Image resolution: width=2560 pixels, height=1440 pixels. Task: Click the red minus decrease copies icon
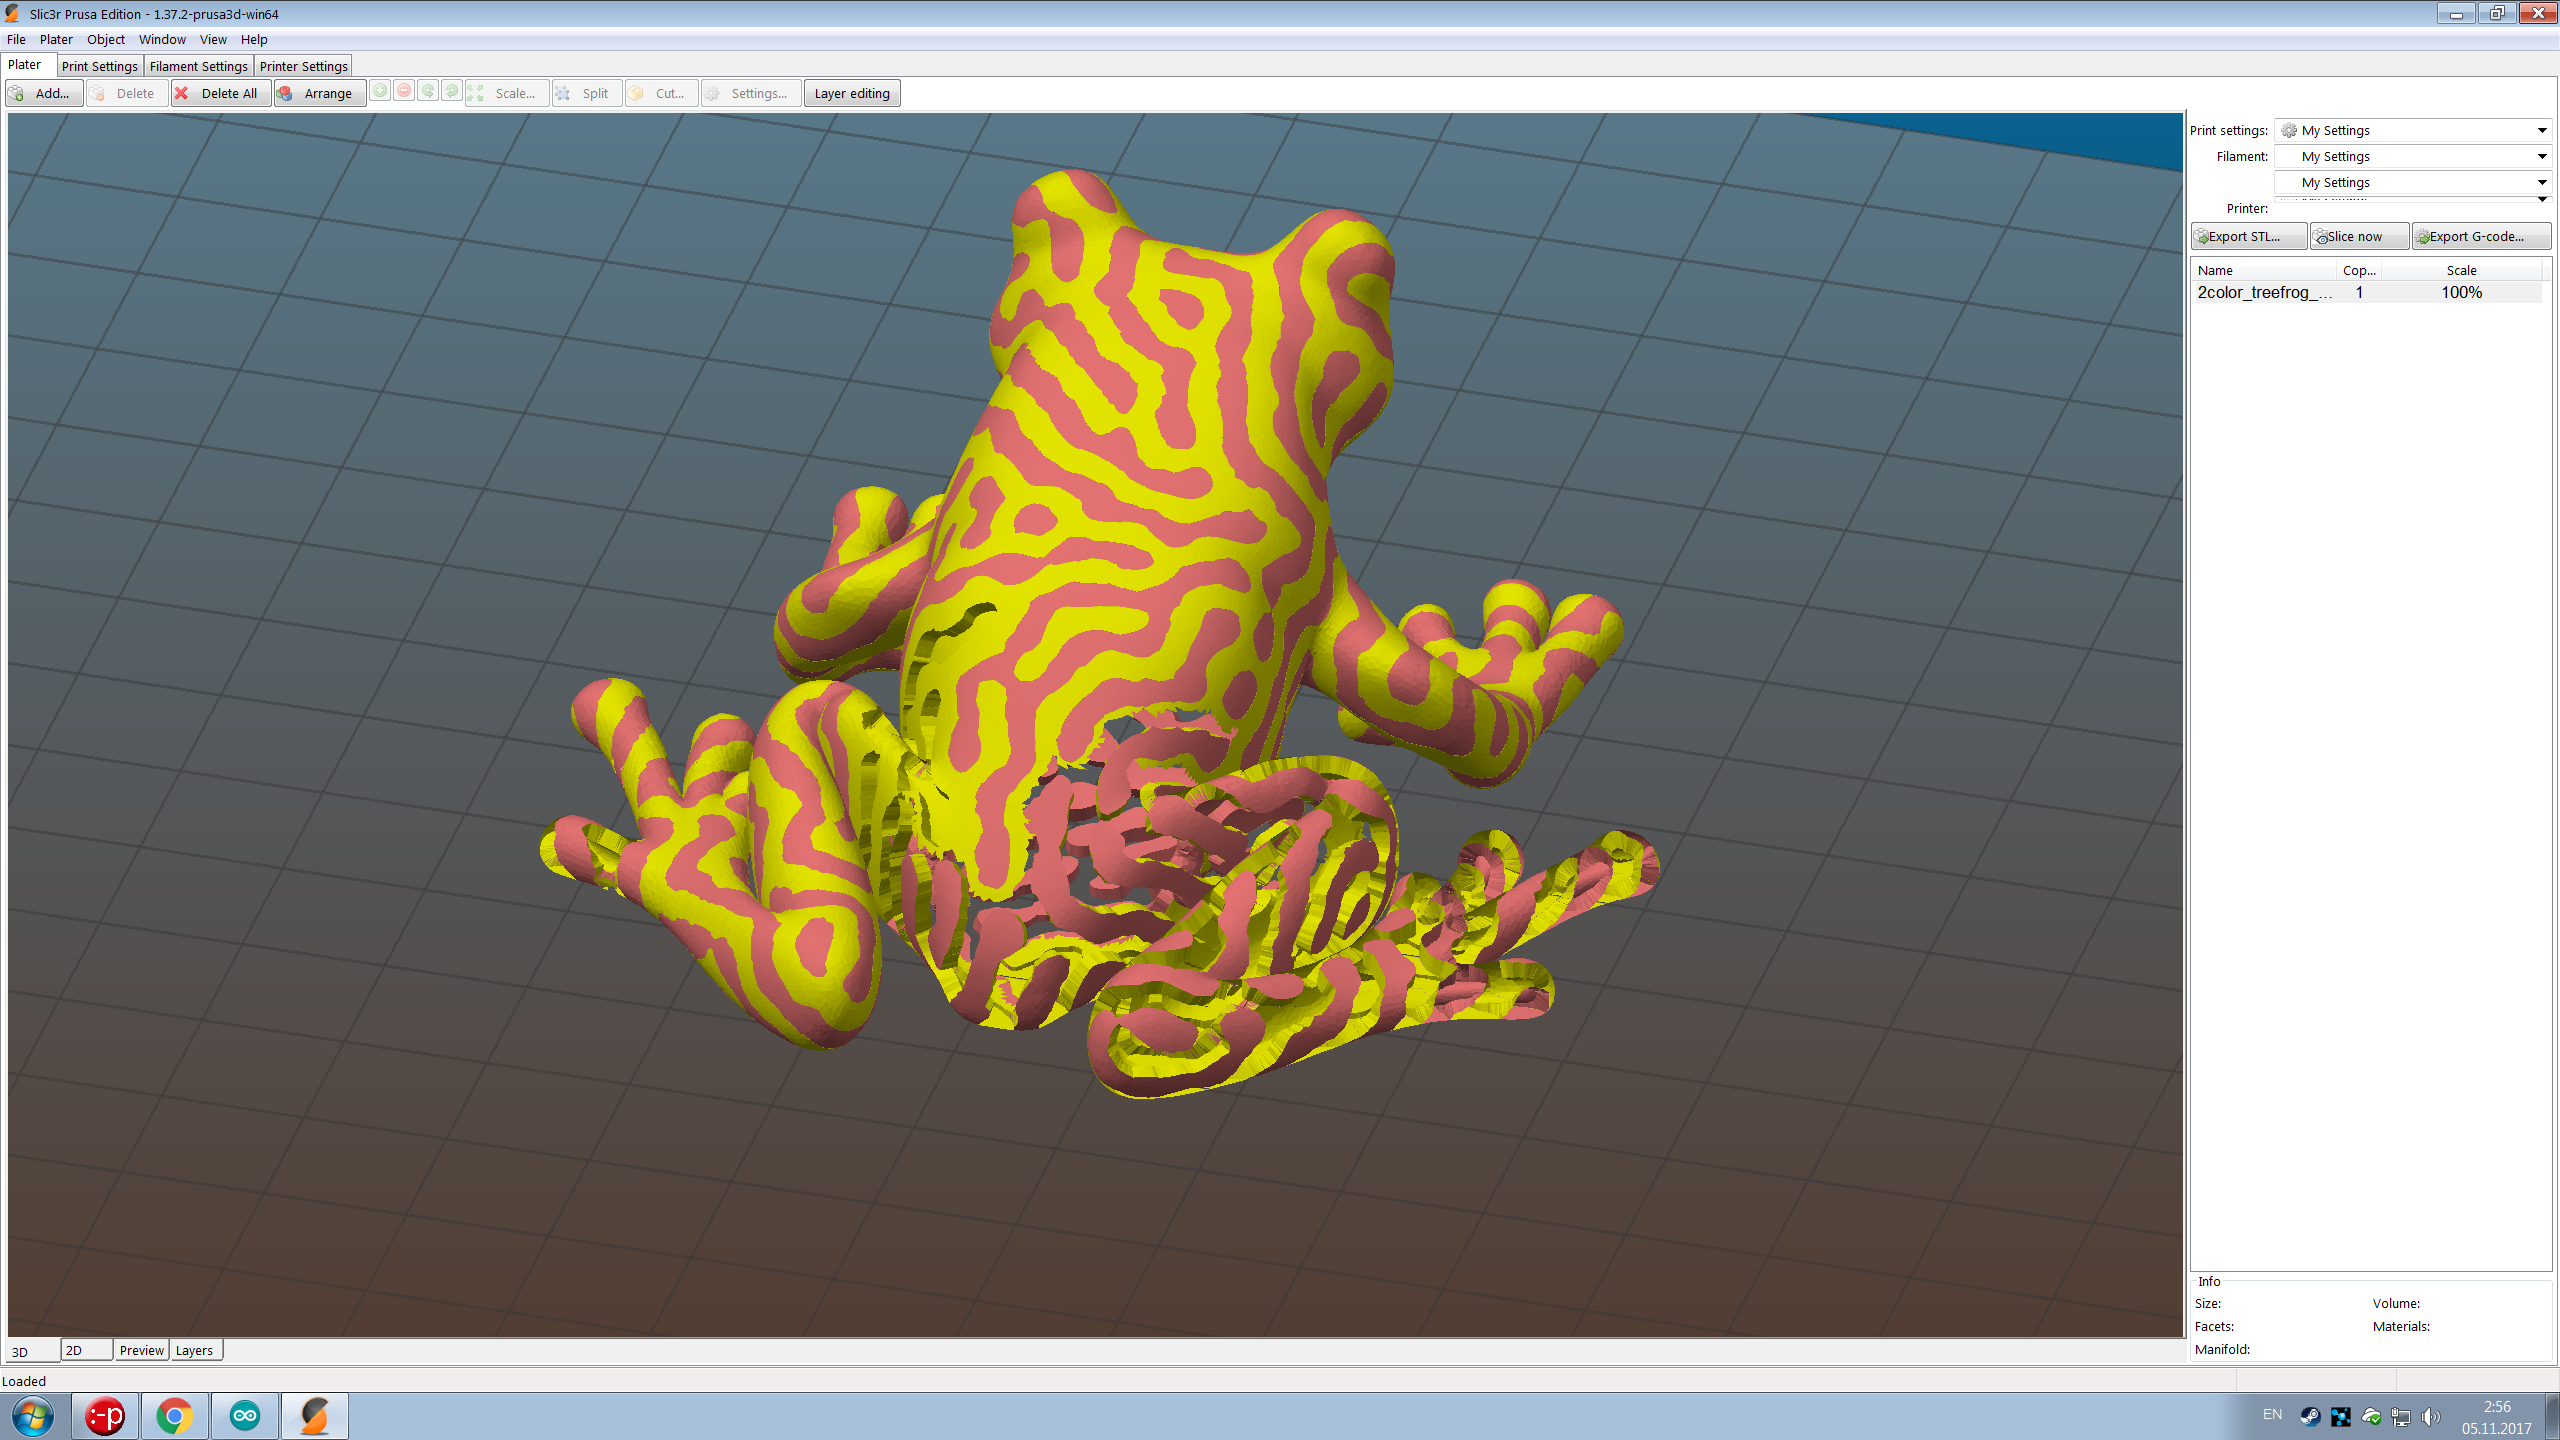click(x=404, y=91)
